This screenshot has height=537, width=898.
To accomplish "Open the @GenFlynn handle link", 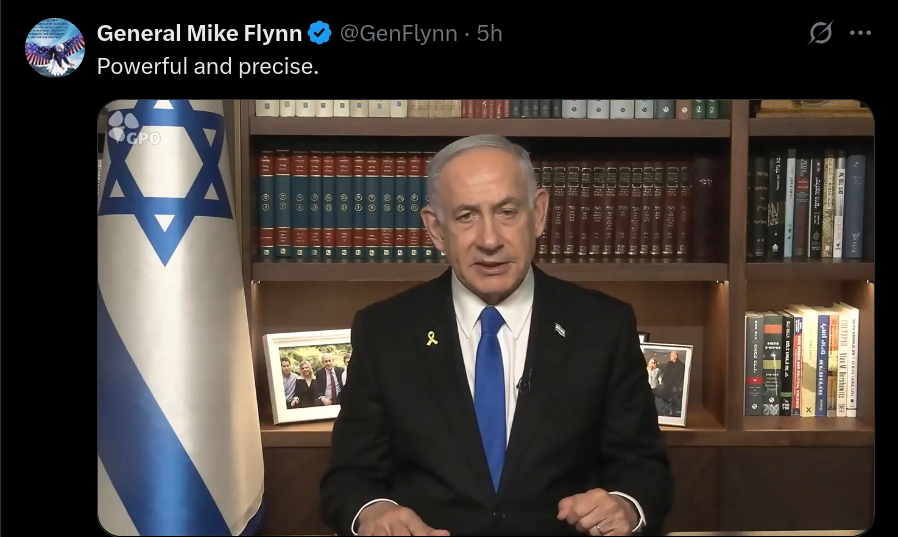I will pyautogui.click(x=398, y=33).
